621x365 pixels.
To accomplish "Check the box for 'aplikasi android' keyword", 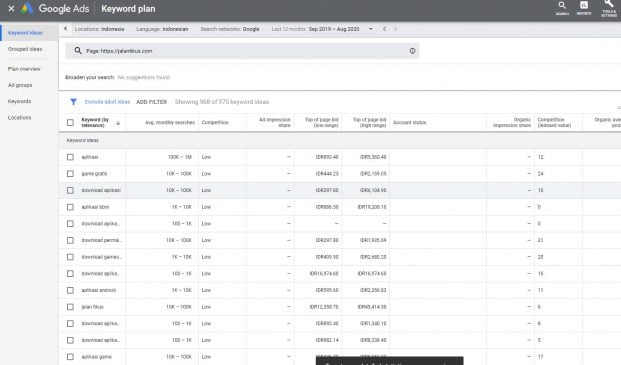I will point(70,290).
